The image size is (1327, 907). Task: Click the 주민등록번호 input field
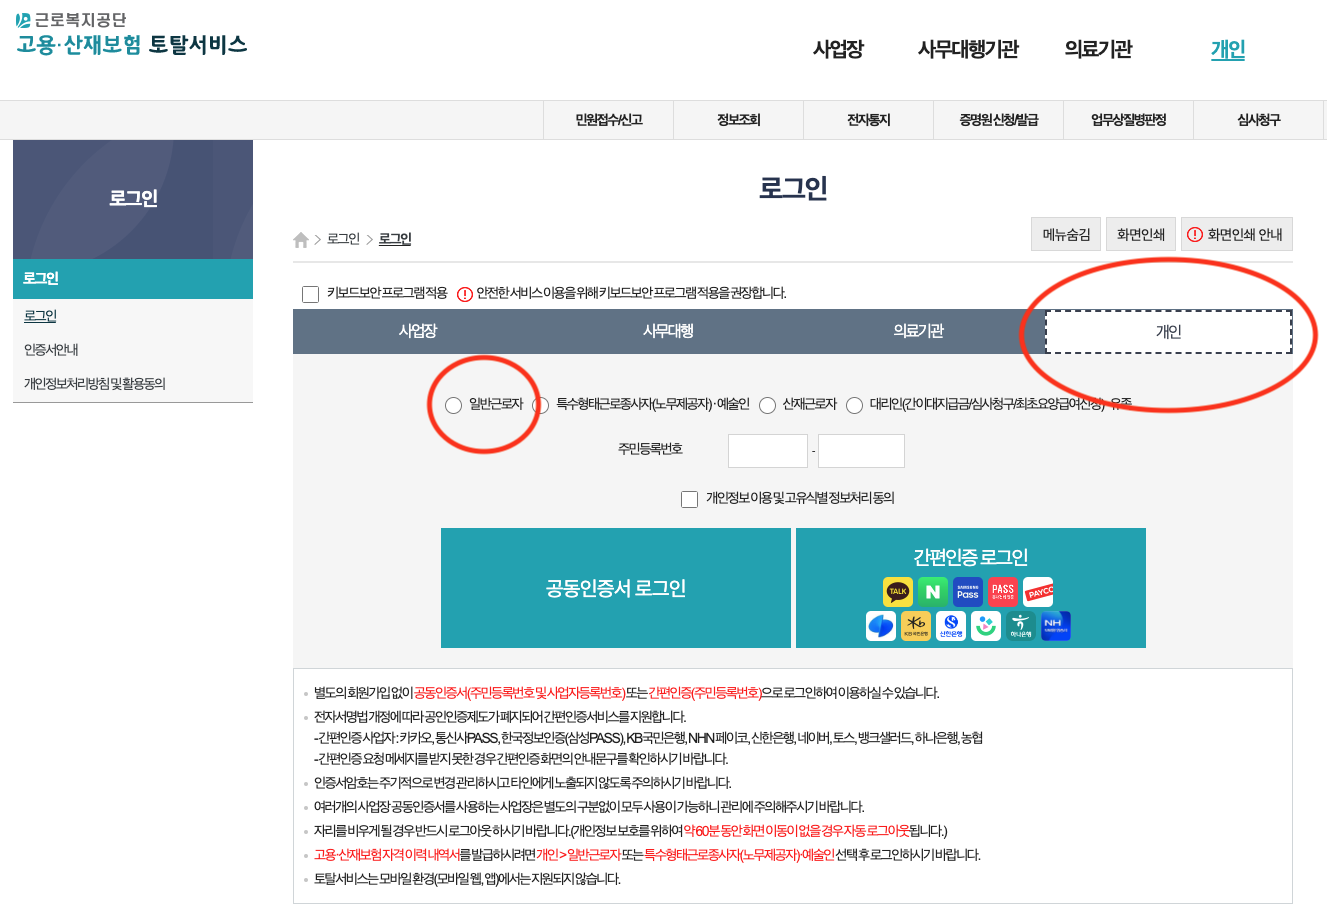click(767, 450)
